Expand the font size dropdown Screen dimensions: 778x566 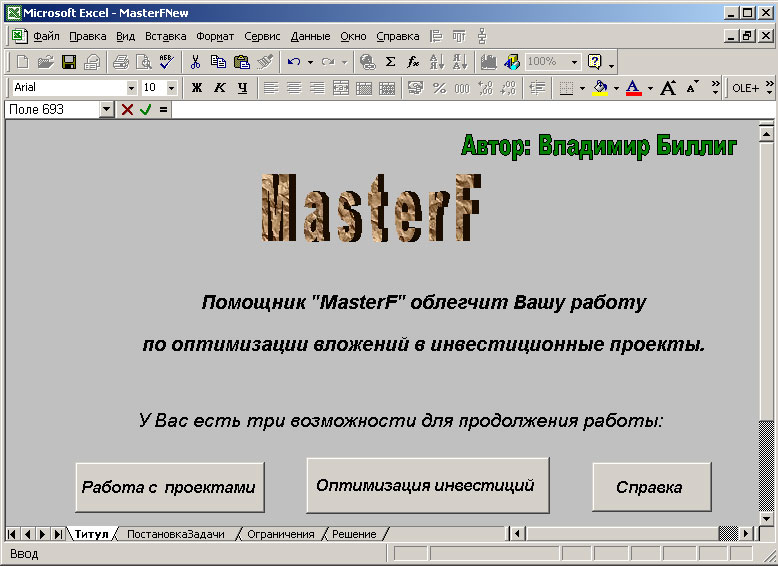click(x=172, y=88)
